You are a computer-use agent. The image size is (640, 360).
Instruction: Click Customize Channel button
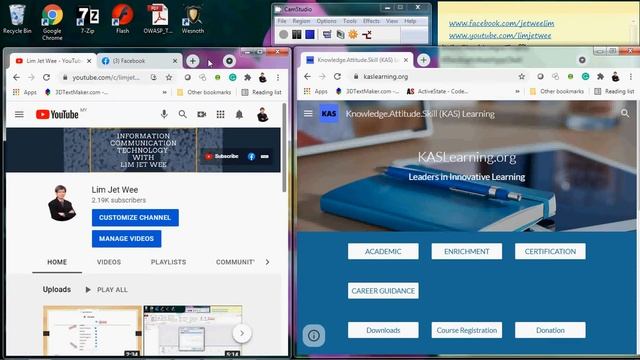coord(135,218)
